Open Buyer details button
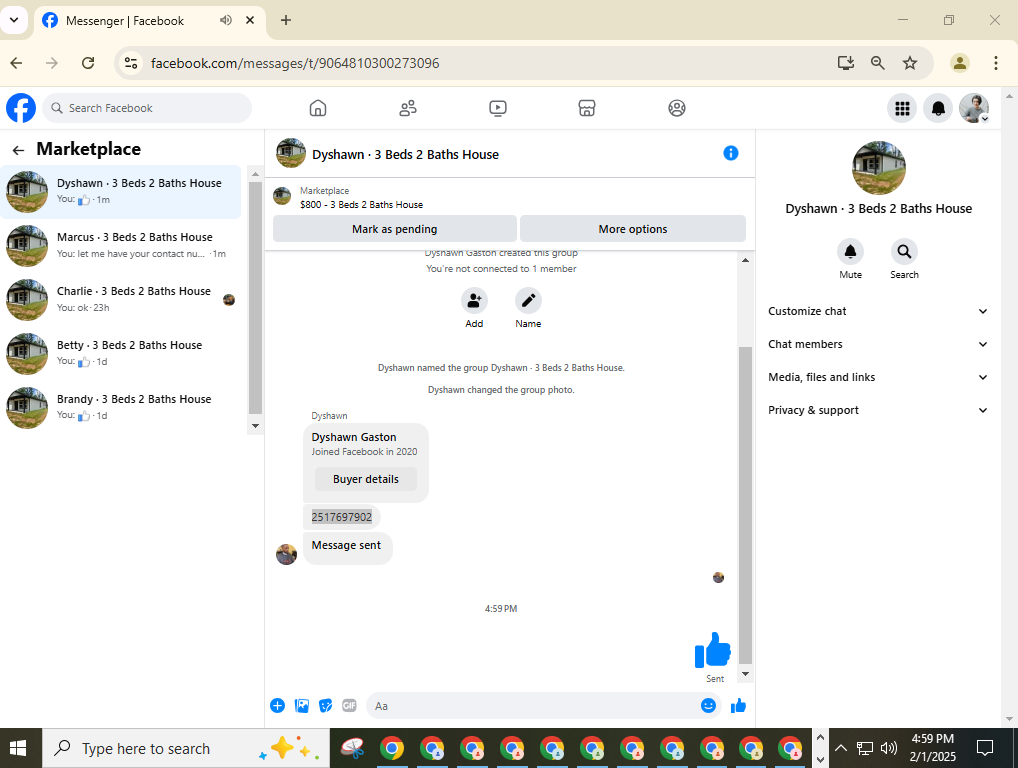The width and height of the screenshot is (1018, 768). [x=366, y=479]
